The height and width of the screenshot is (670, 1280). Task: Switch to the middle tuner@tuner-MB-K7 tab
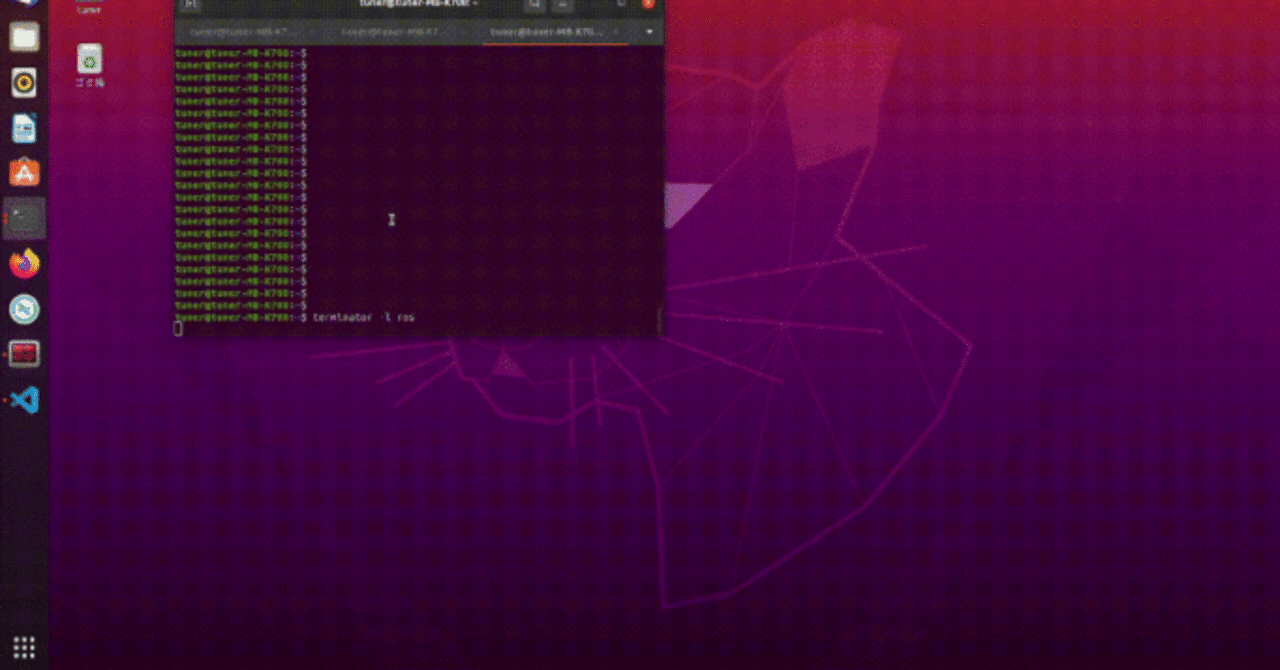pos(390,31)
